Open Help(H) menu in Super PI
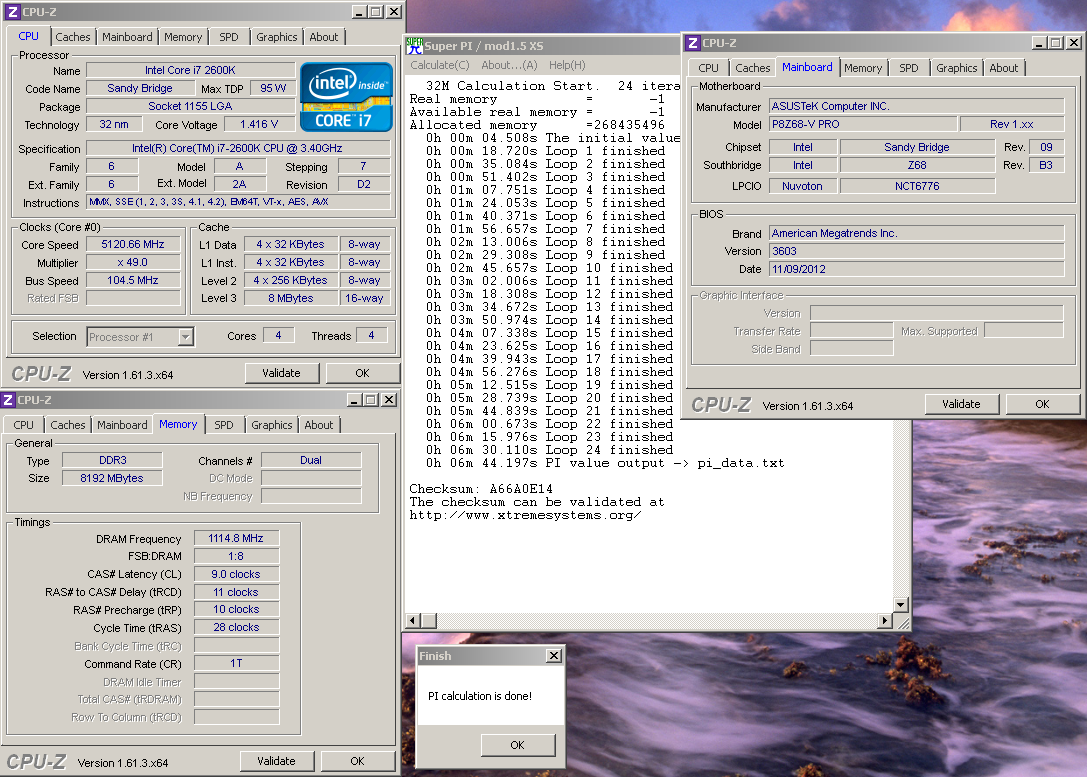Screen dimensions: 1087x777 567,64
